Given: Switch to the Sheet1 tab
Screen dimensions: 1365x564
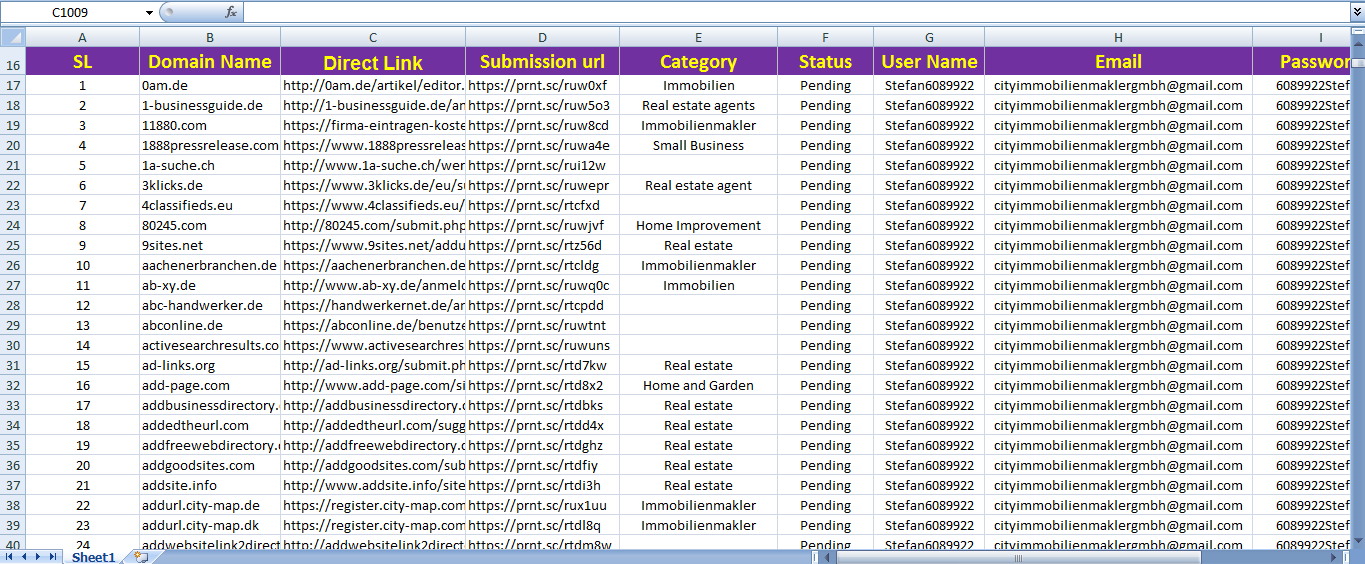Looking at the screenshot, I should (x=93, y=557).
